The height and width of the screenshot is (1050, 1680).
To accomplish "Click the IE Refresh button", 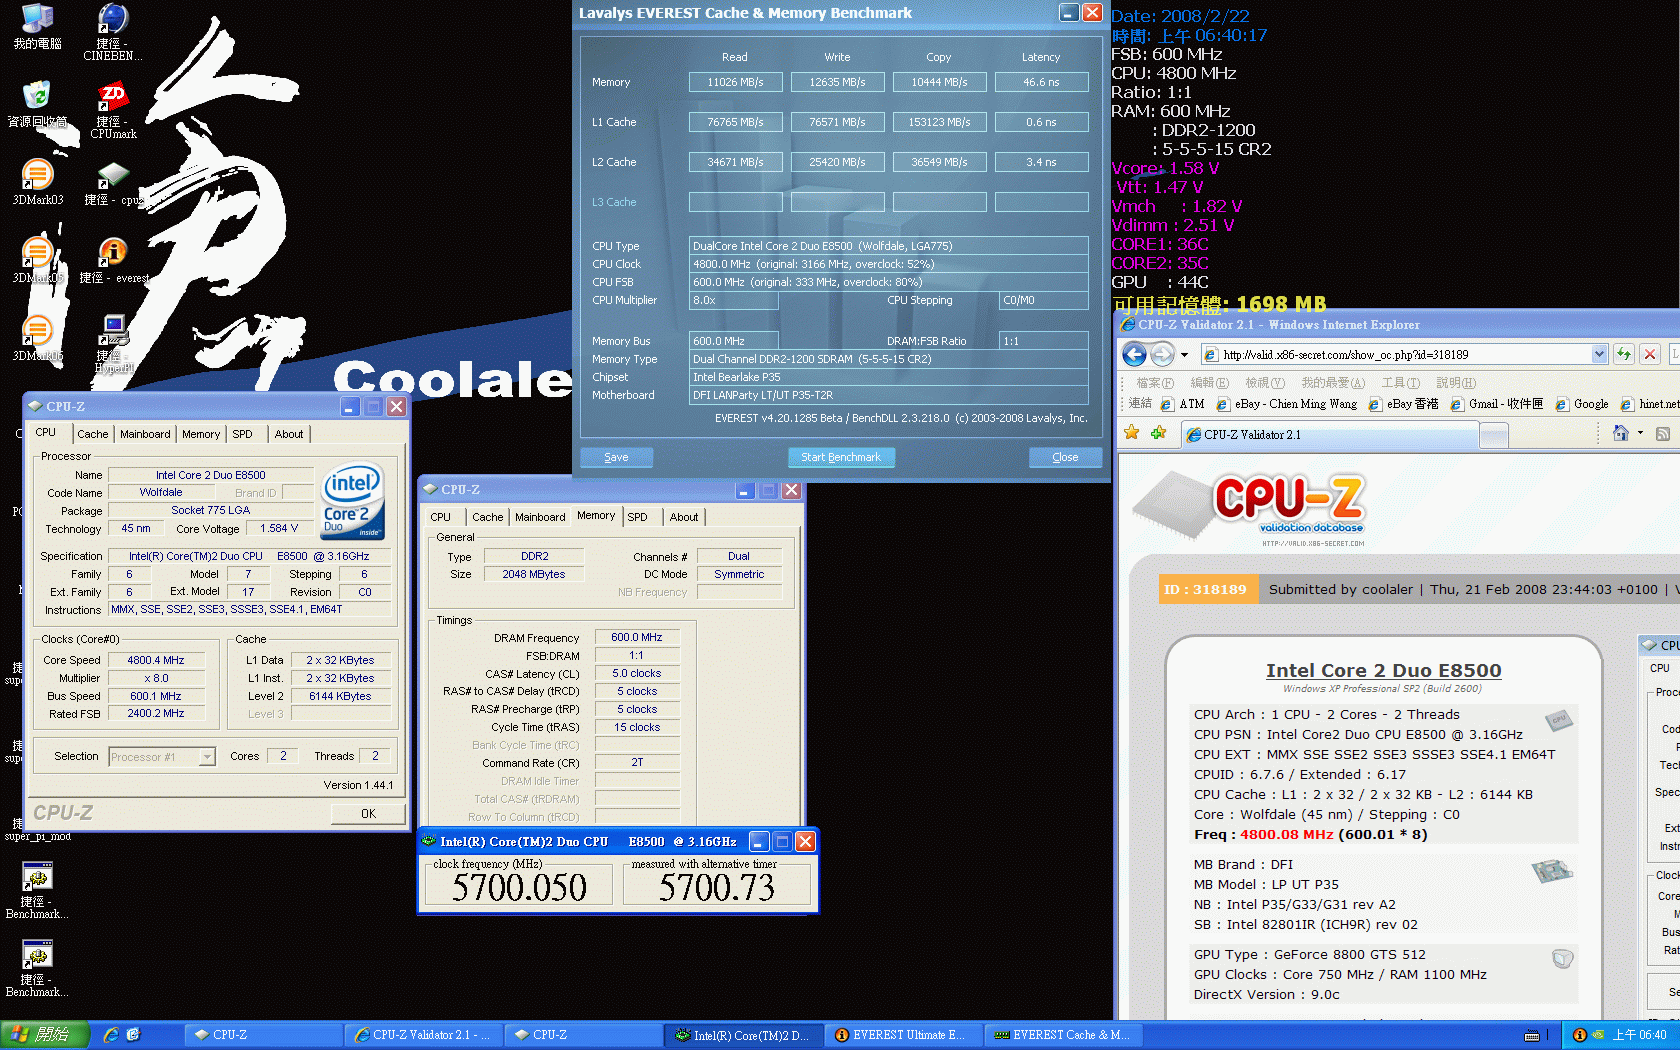I will click(1624, 354).
